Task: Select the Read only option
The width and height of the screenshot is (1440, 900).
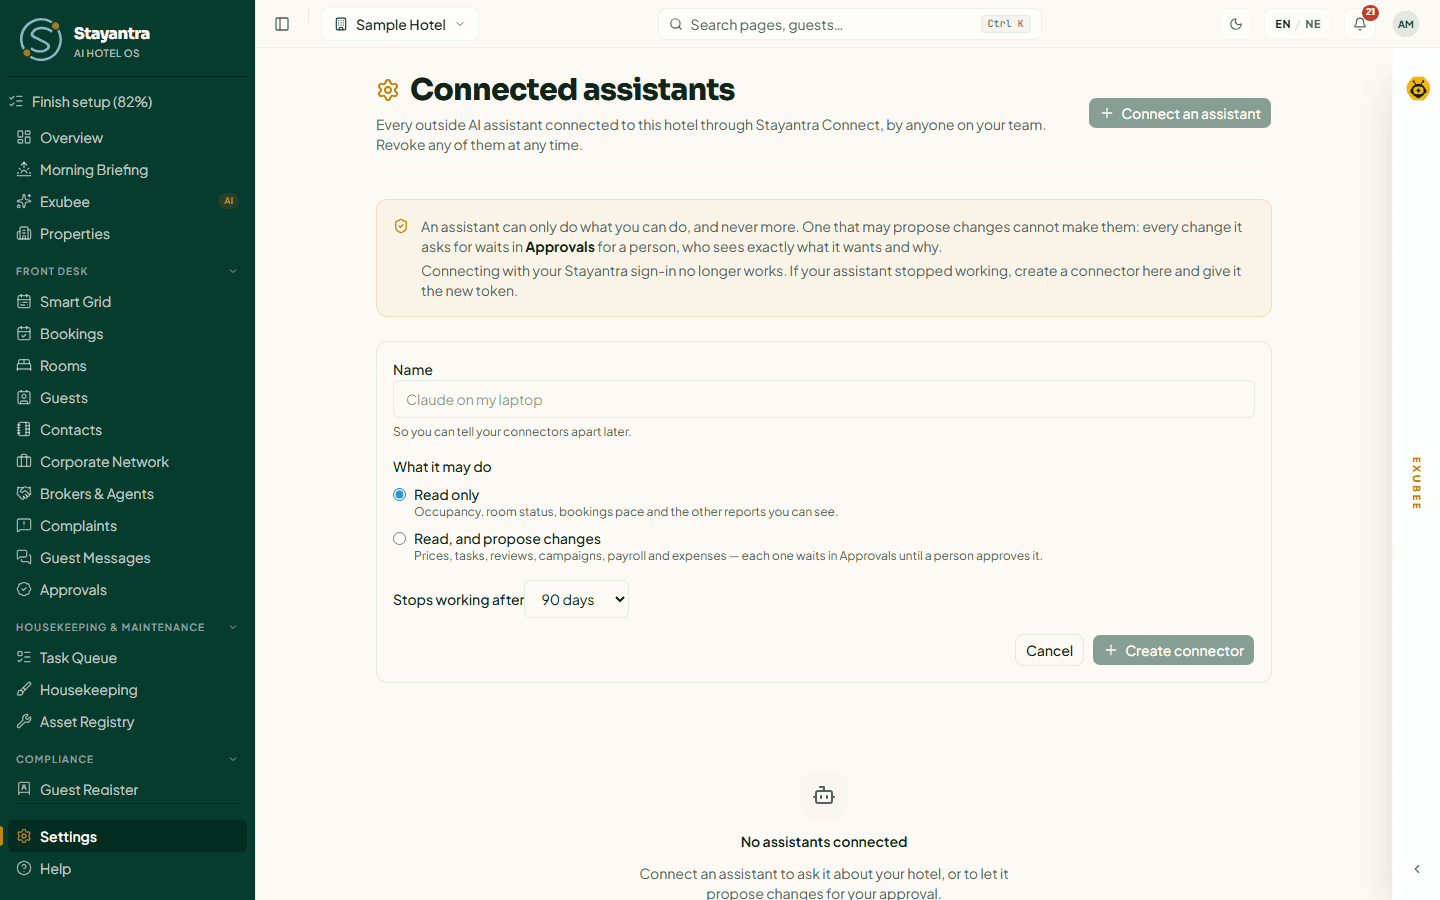Action: click(400, 495)
